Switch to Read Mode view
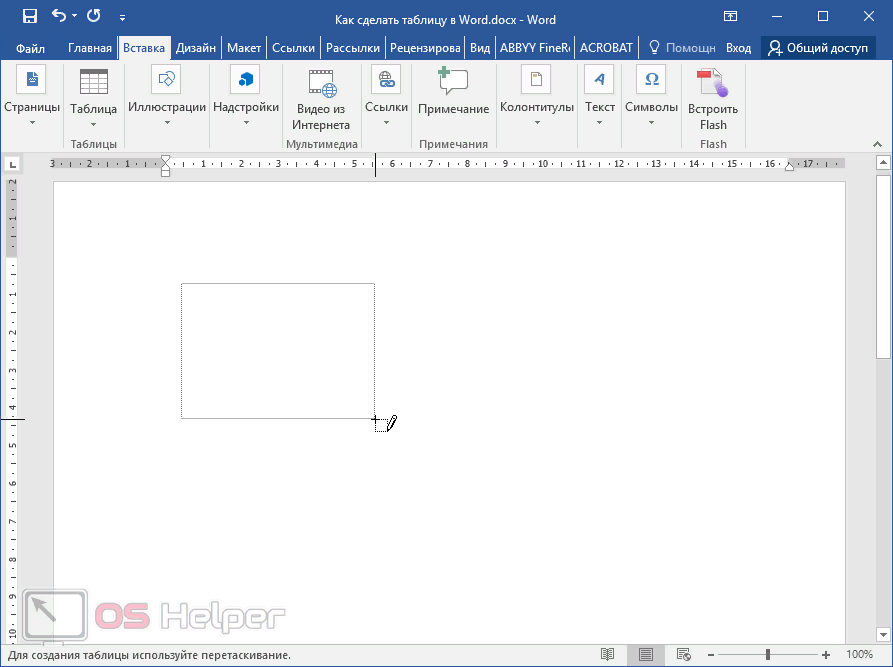 pyautogui.click(x=607, y=655)
